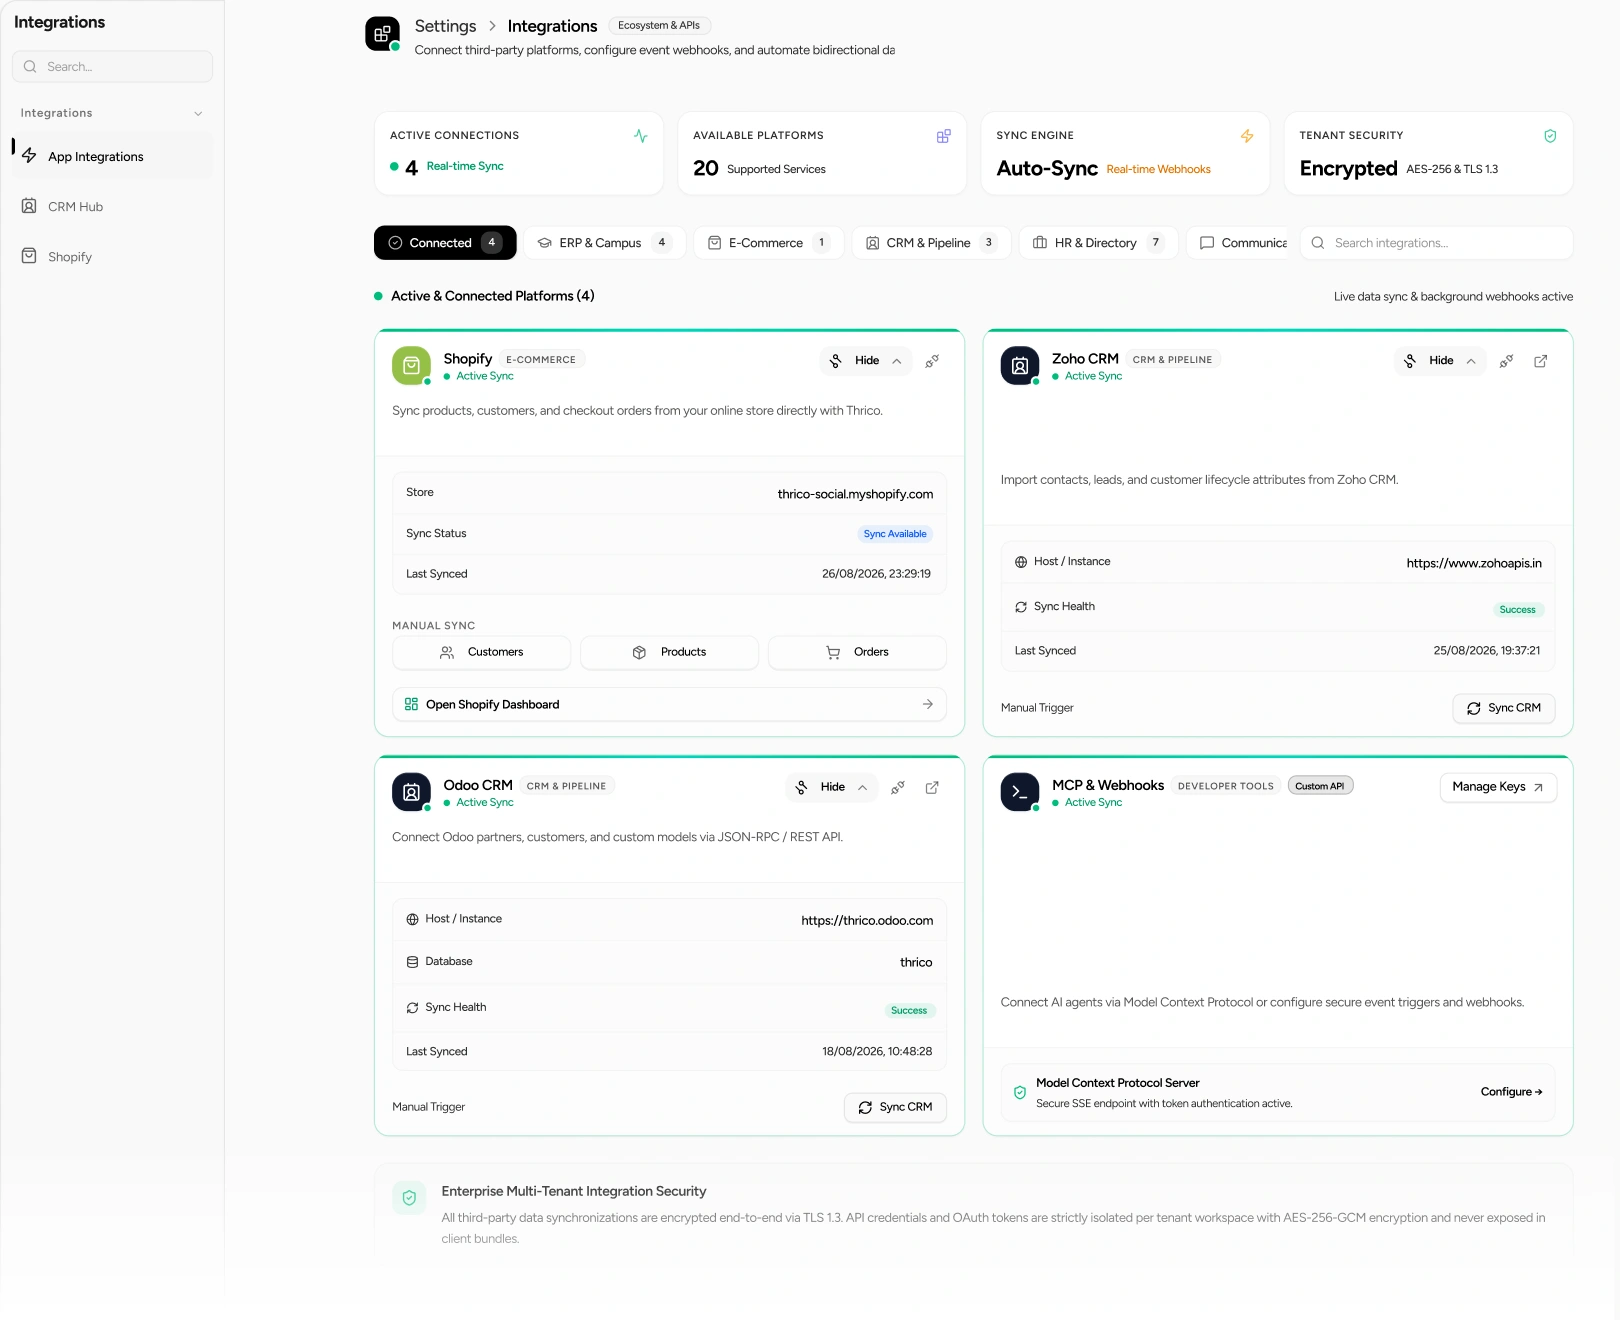Click the green Shopify logo on its card
This screenshot has height=1320, width=1620.
[411, 366]
